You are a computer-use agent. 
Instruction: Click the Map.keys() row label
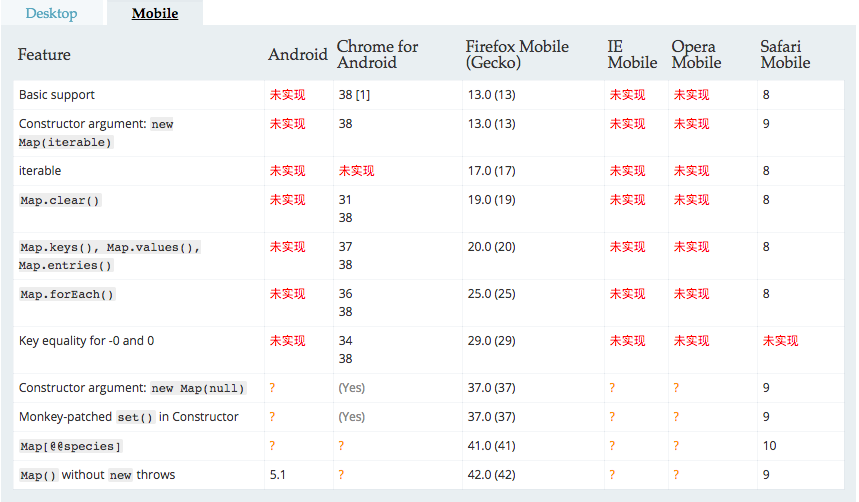(x=110, y=256)
